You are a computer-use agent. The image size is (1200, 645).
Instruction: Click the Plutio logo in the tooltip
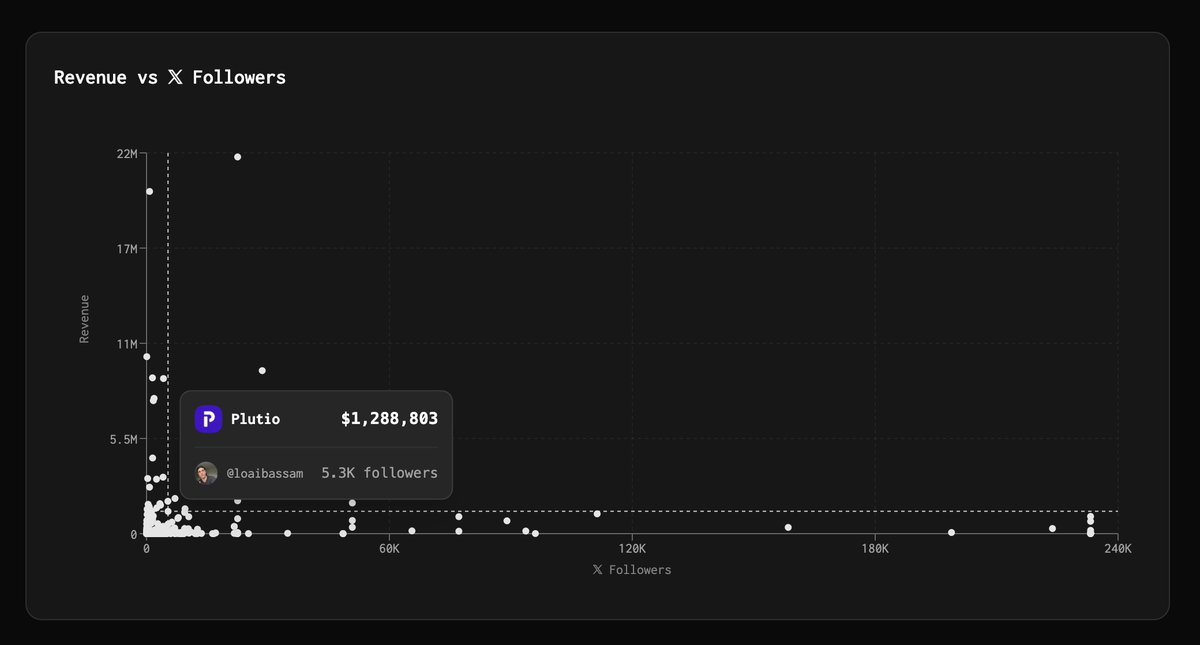tap(206, 419)
